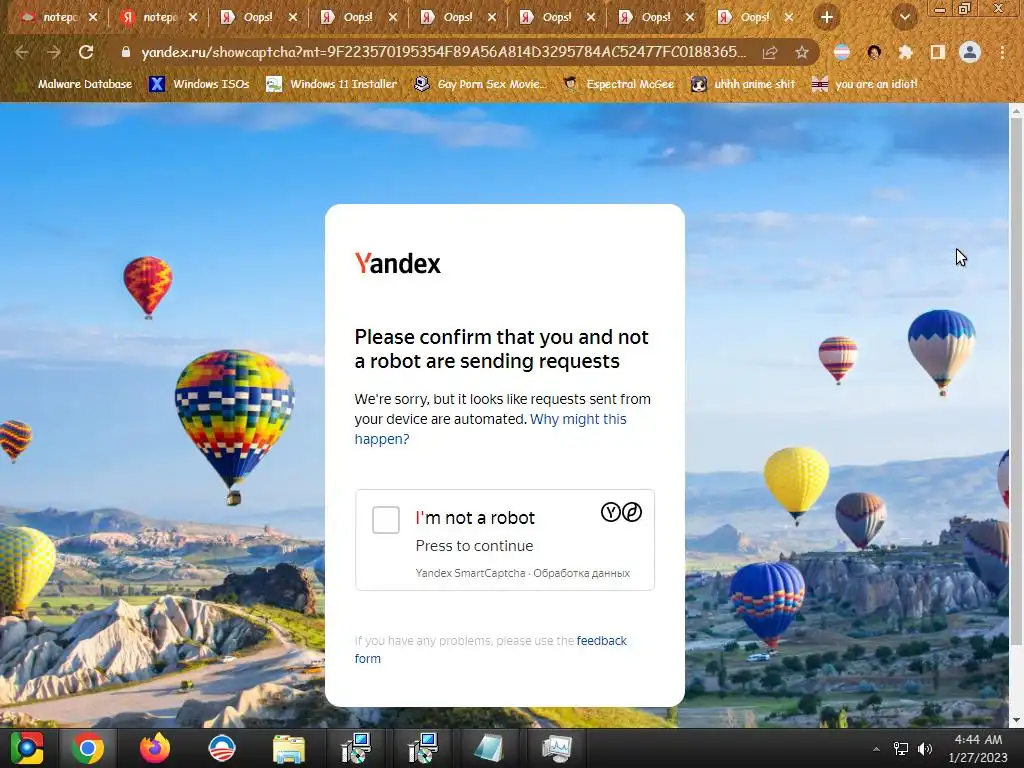1024x768 pixels.
Task: Go back with the back arrow
Action: click(22, 52)
